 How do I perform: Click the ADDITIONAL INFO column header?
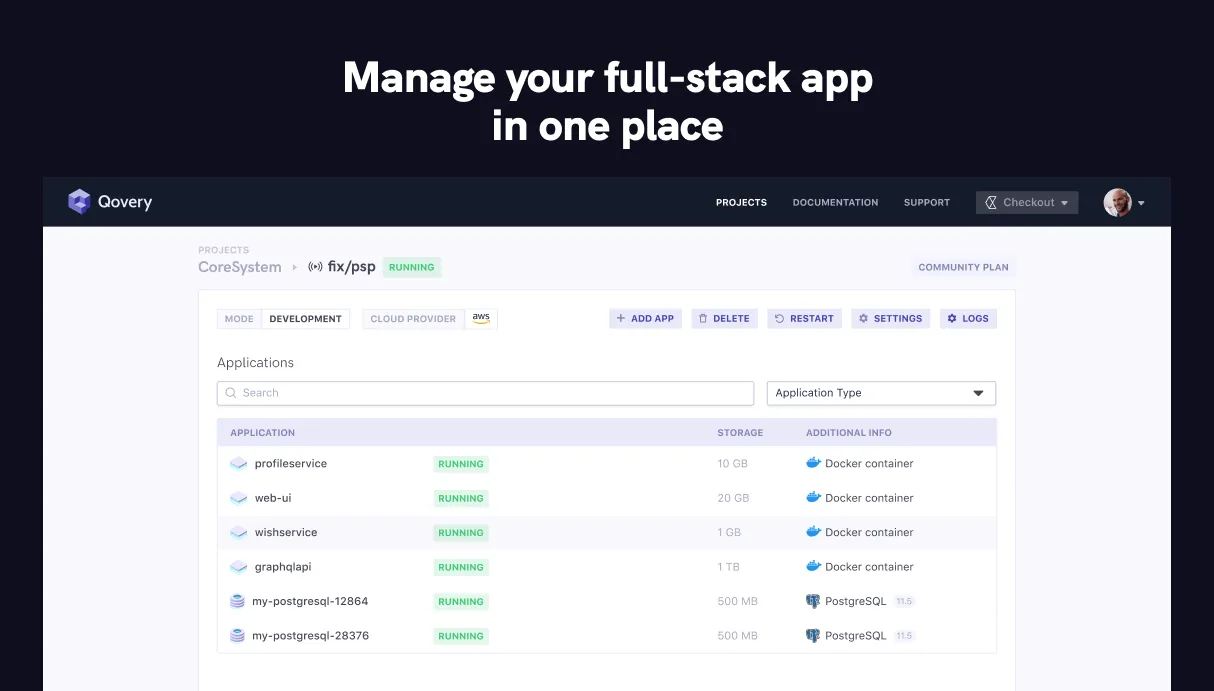(x=849, y=433)
